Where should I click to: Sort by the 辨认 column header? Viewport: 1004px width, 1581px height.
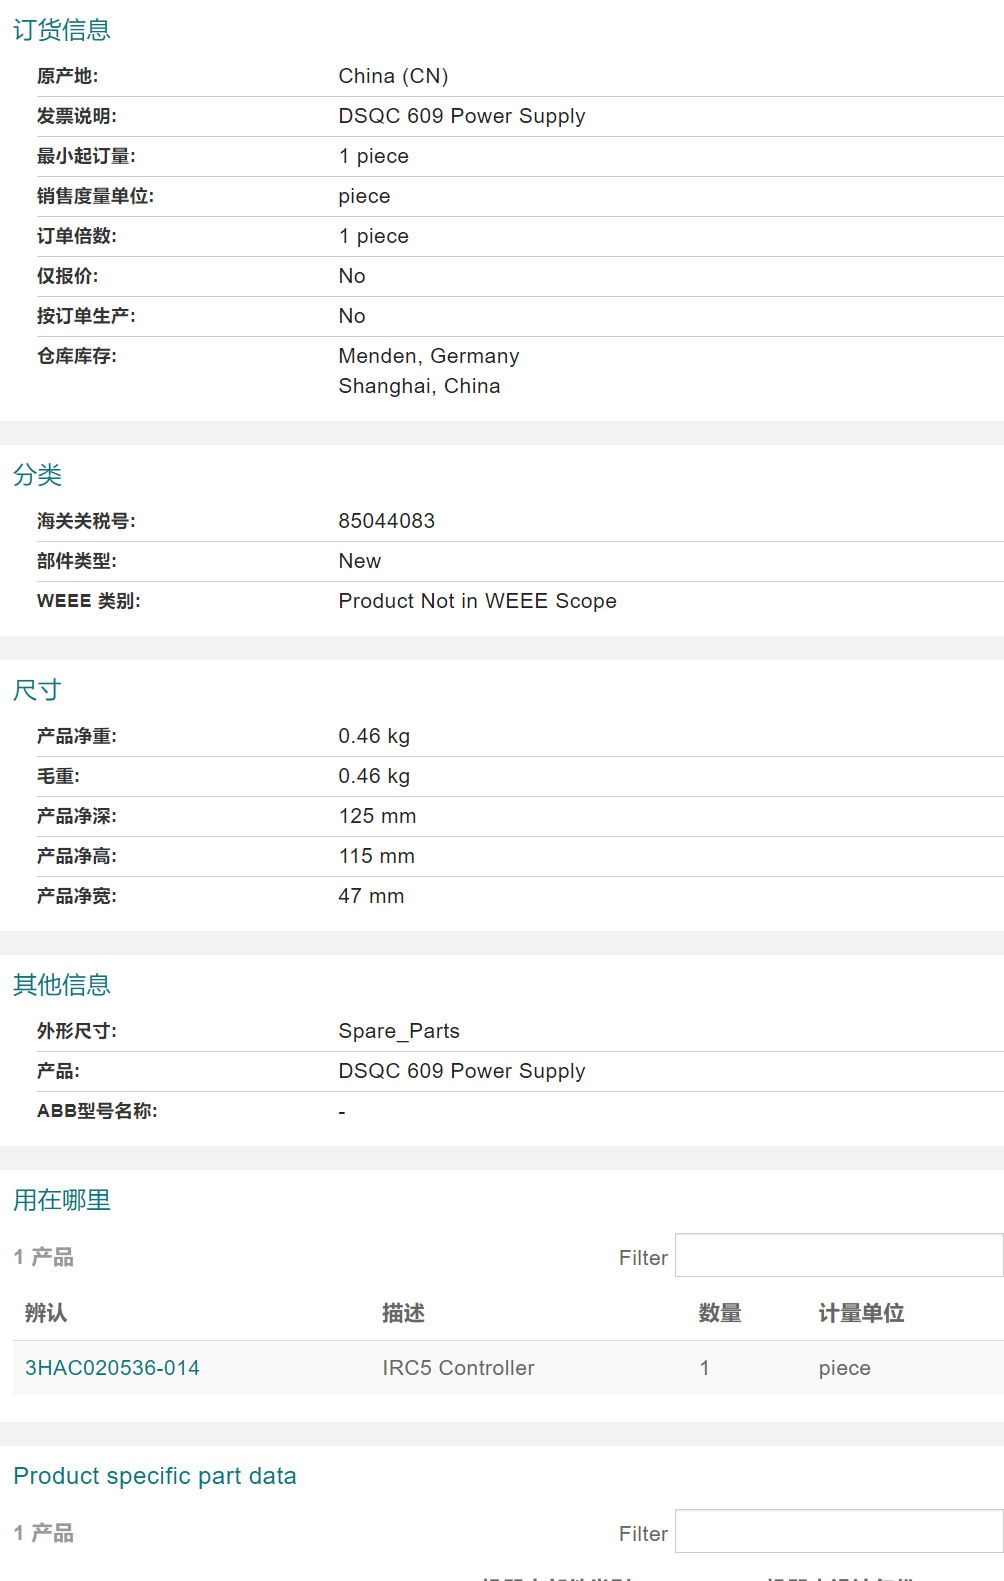pyautogui.click(x=46, y=1313)
